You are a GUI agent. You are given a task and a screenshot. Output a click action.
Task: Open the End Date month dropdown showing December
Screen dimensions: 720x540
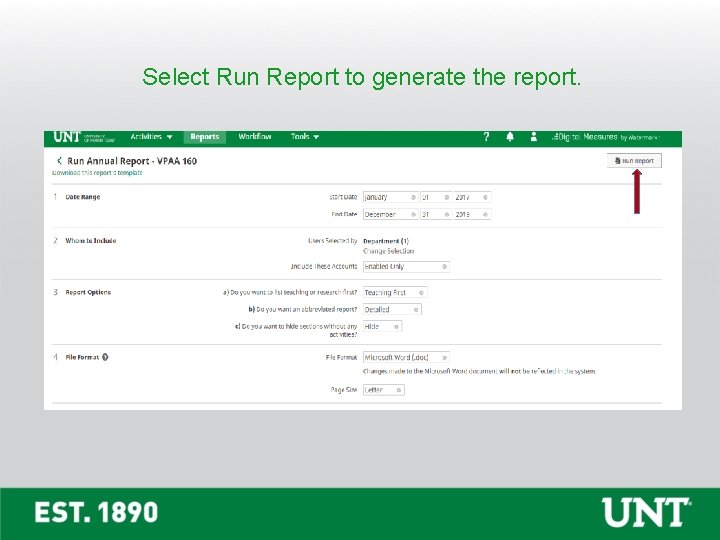(390, 214)
